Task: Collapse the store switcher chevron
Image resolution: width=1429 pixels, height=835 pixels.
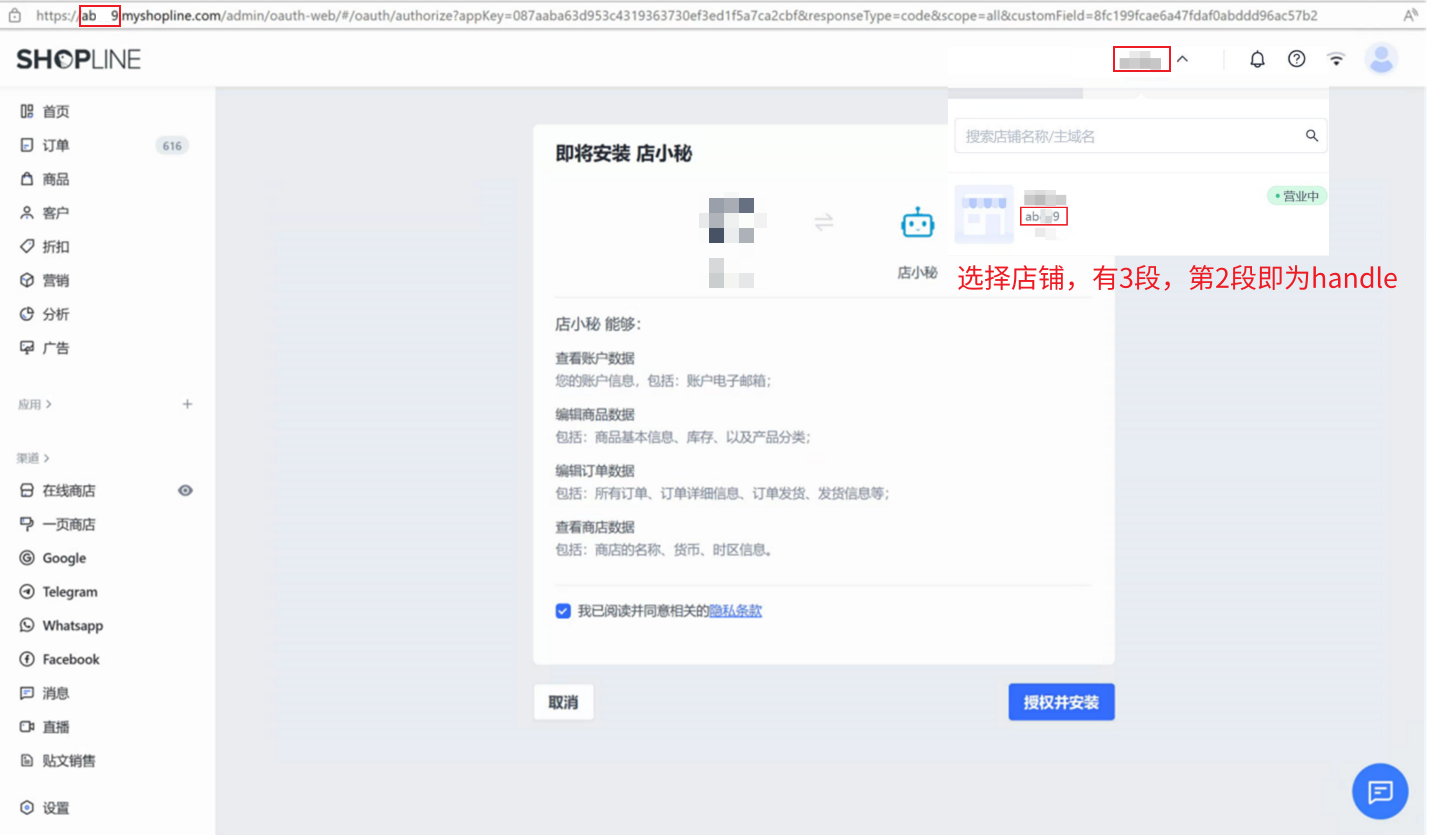Action: [x=1182, y=59]
